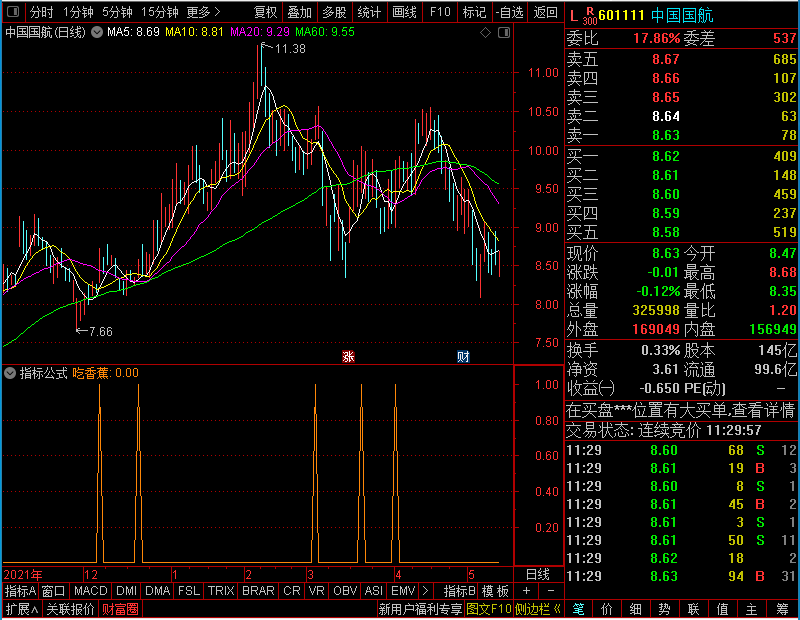Select the 15分钟 period

pyautogui.click(x=159, y=12)
